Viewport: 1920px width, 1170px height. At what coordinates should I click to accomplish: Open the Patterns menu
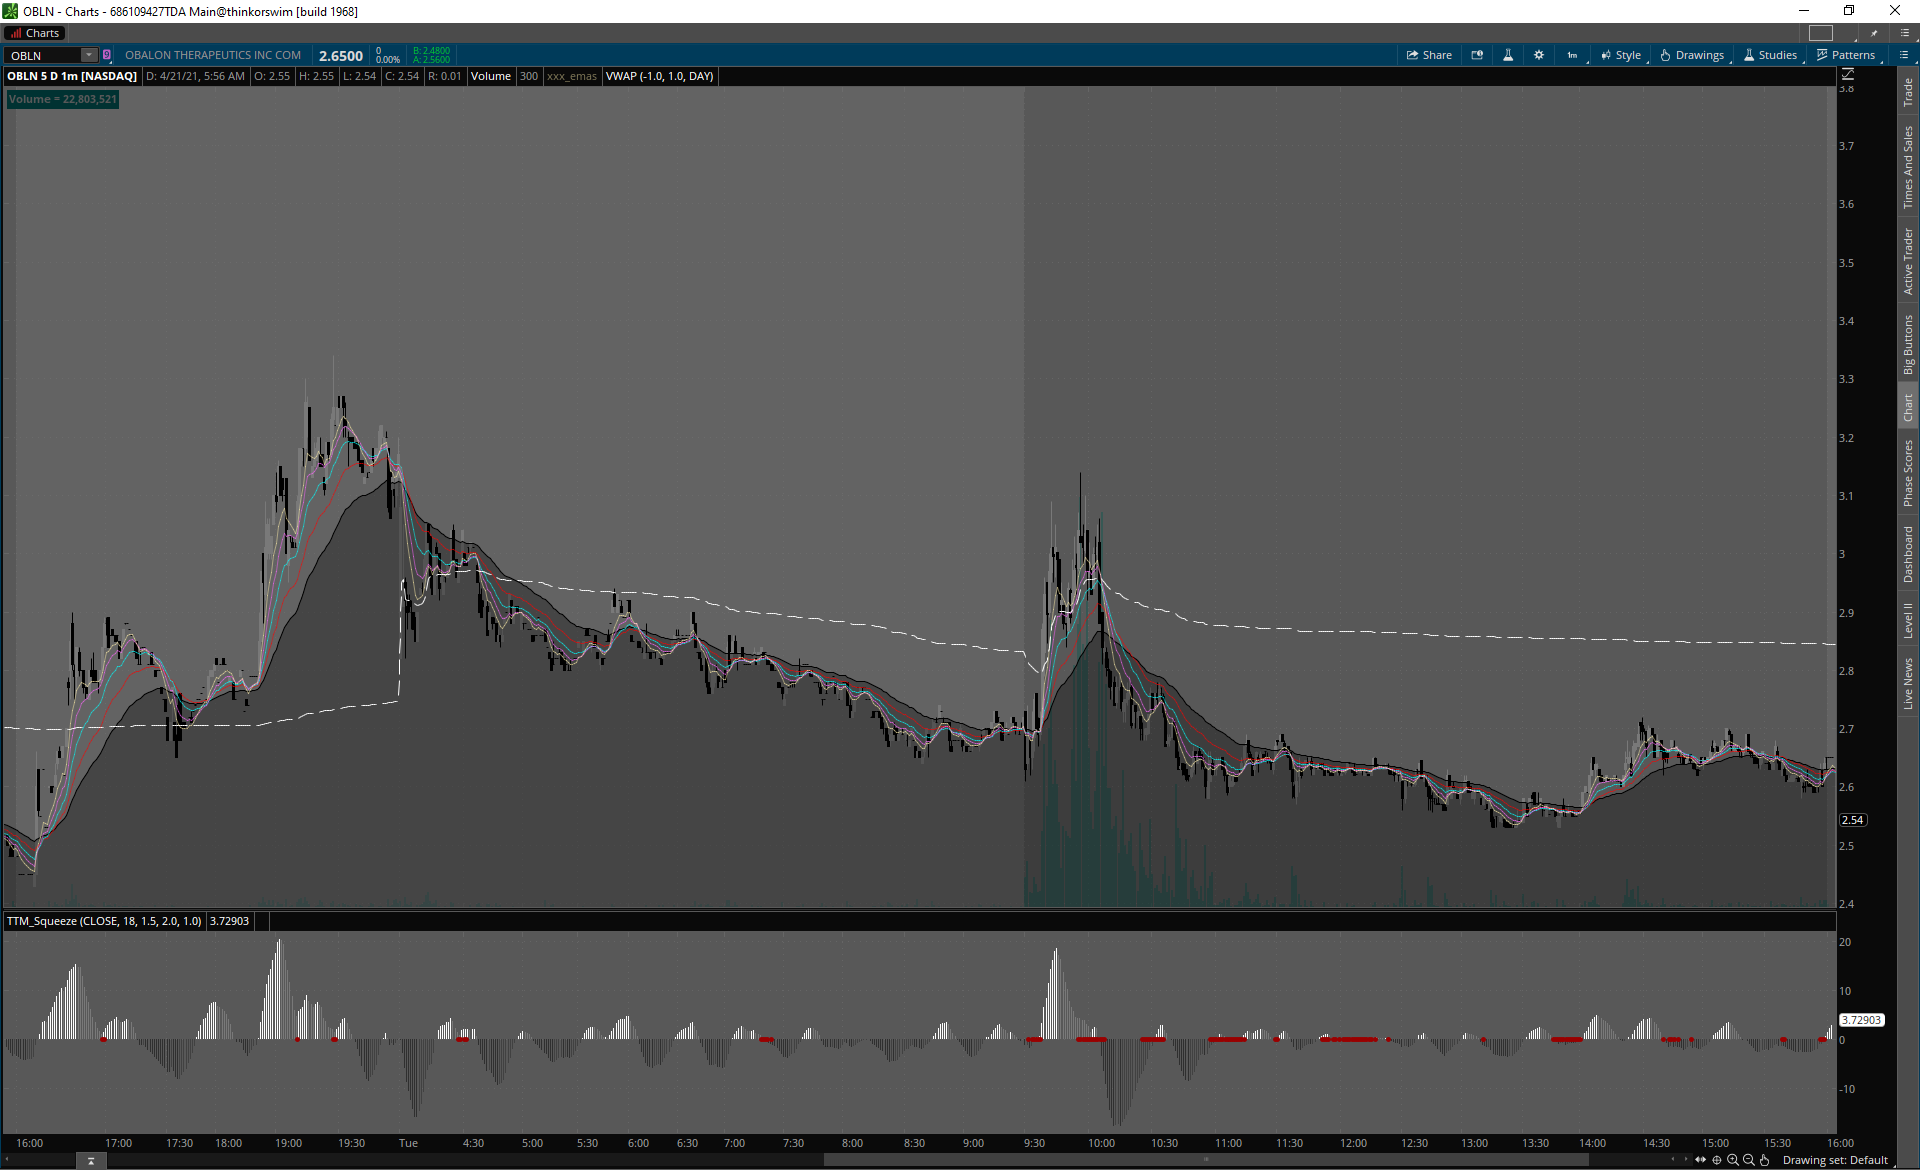tap(1846, 55)
